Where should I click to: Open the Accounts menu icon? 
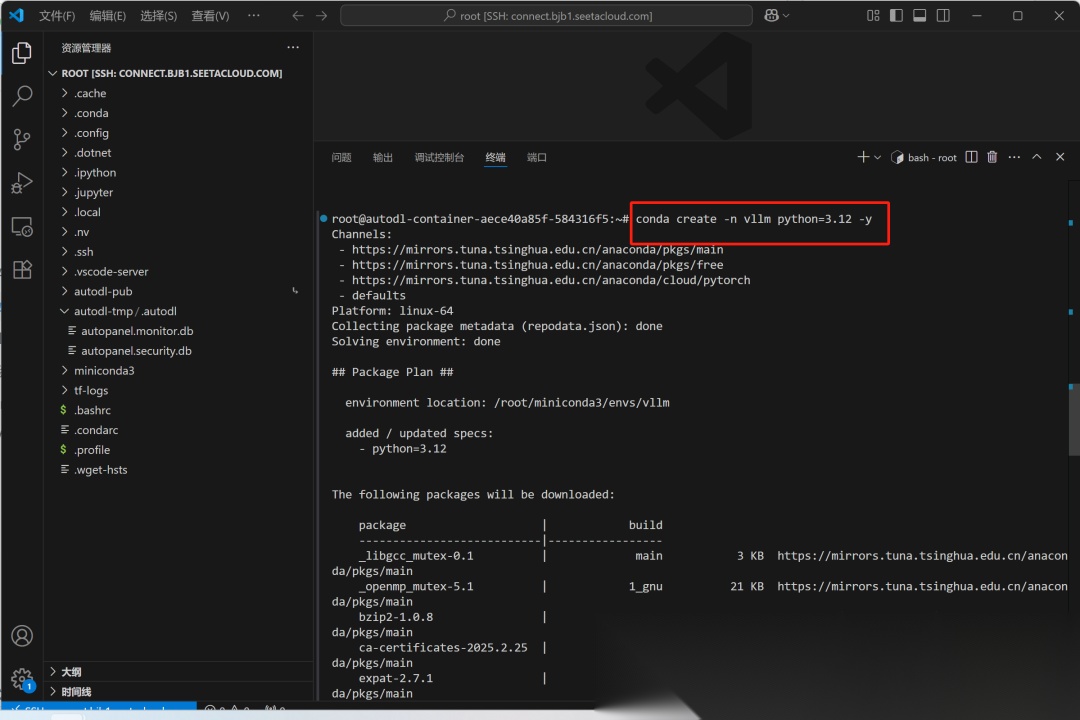tap(21, 635)
